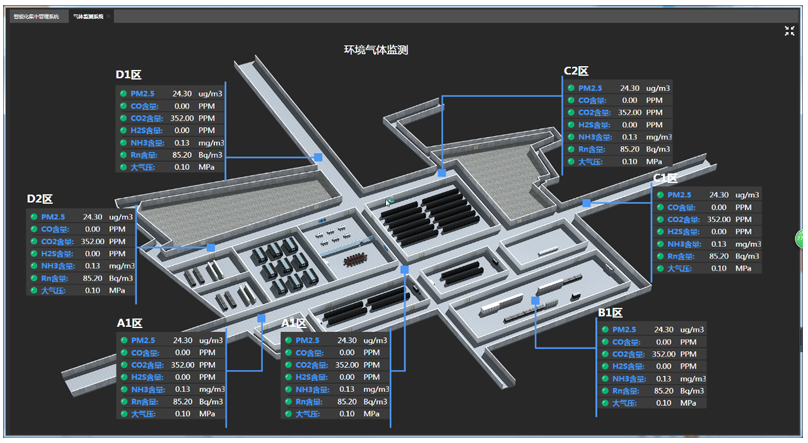Select the CO含量 value 0.00 in B1区
The height and width of the screenshot is (443, 808).
coord(663,342)
